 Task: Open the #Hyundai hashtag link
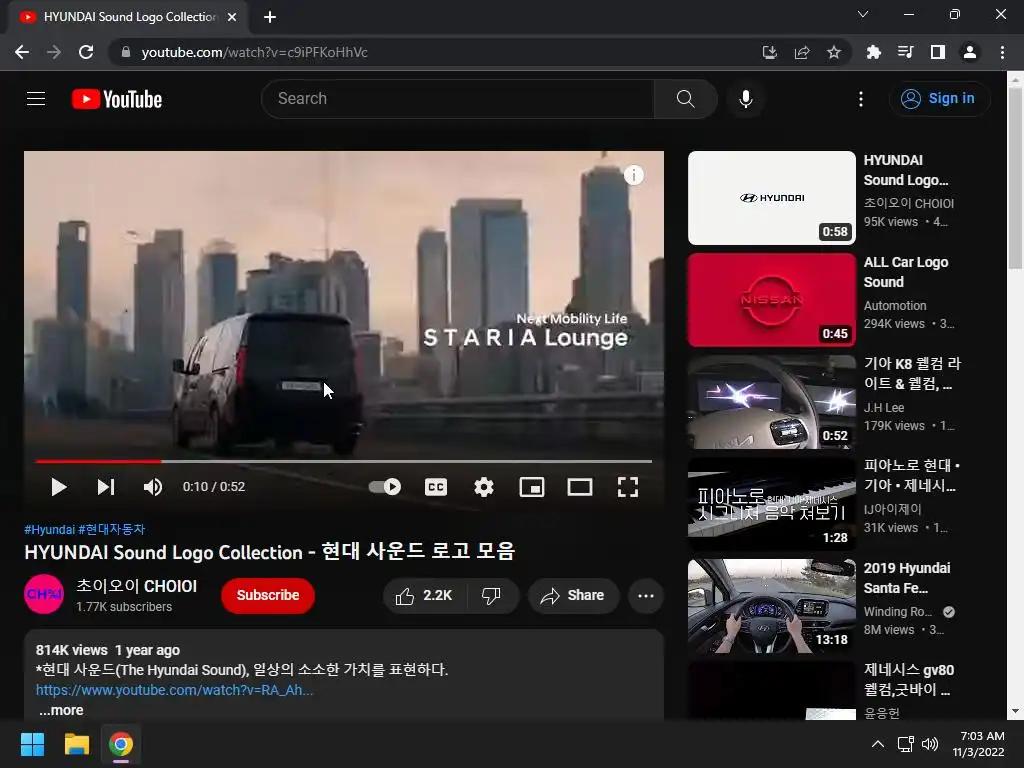pyautogui.click(x=50, y=530)
